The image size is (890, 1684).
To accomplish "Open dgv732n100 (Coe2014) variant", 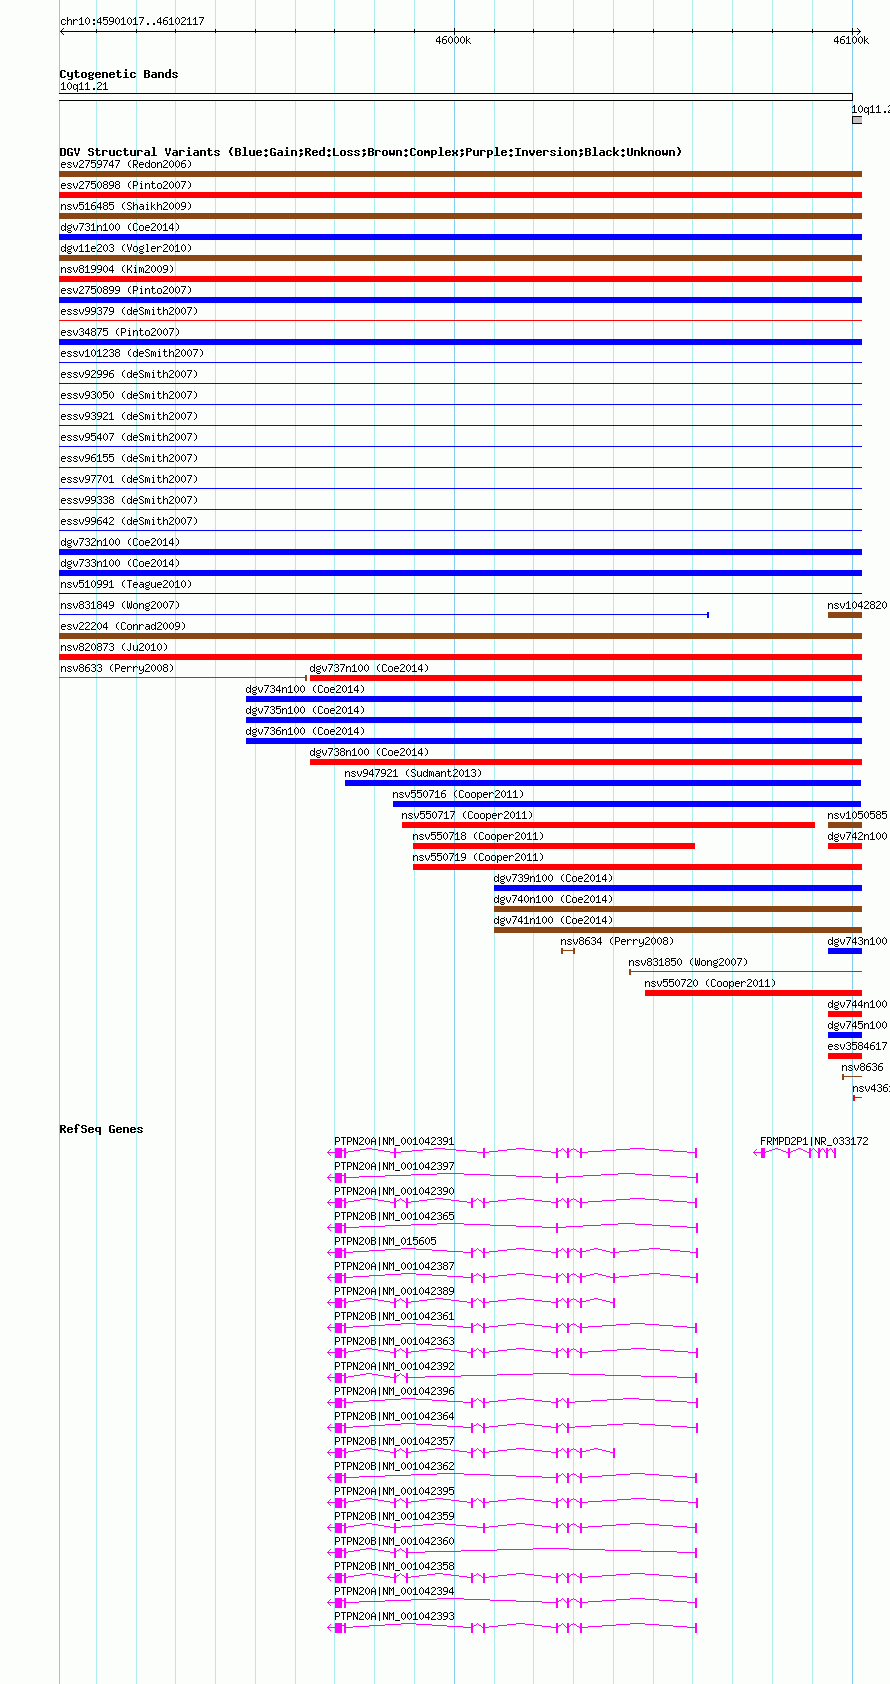I will coord(120,542).
